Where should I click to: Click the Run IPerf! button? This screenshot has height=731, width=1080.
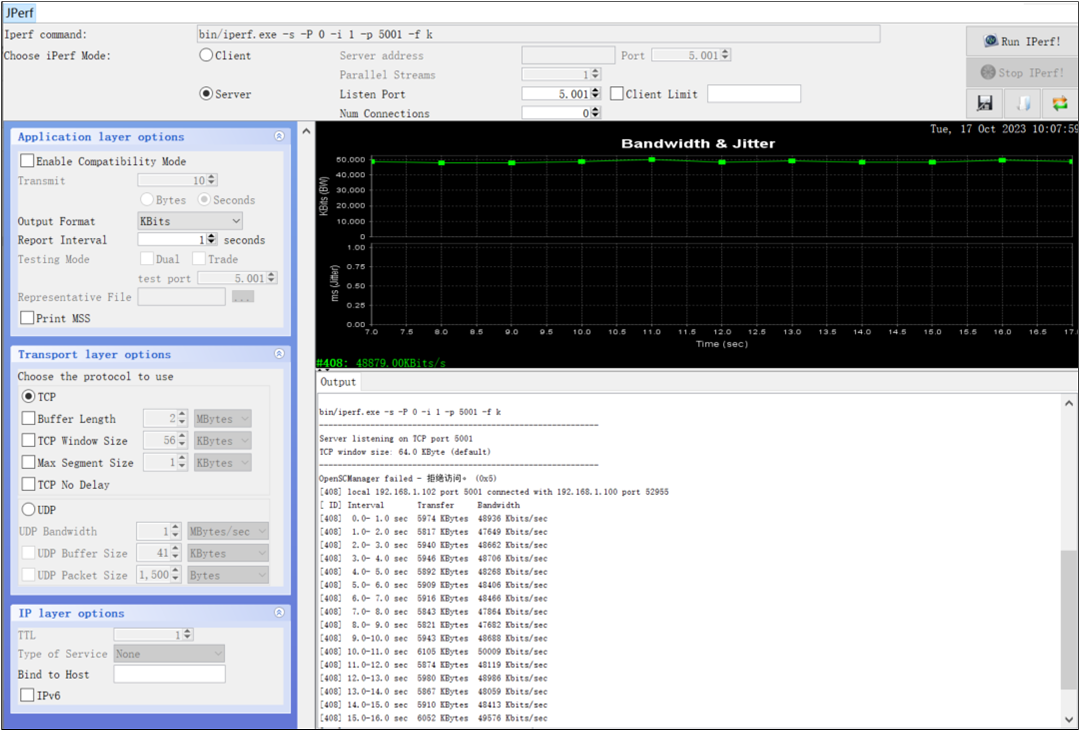[1021, 40]
